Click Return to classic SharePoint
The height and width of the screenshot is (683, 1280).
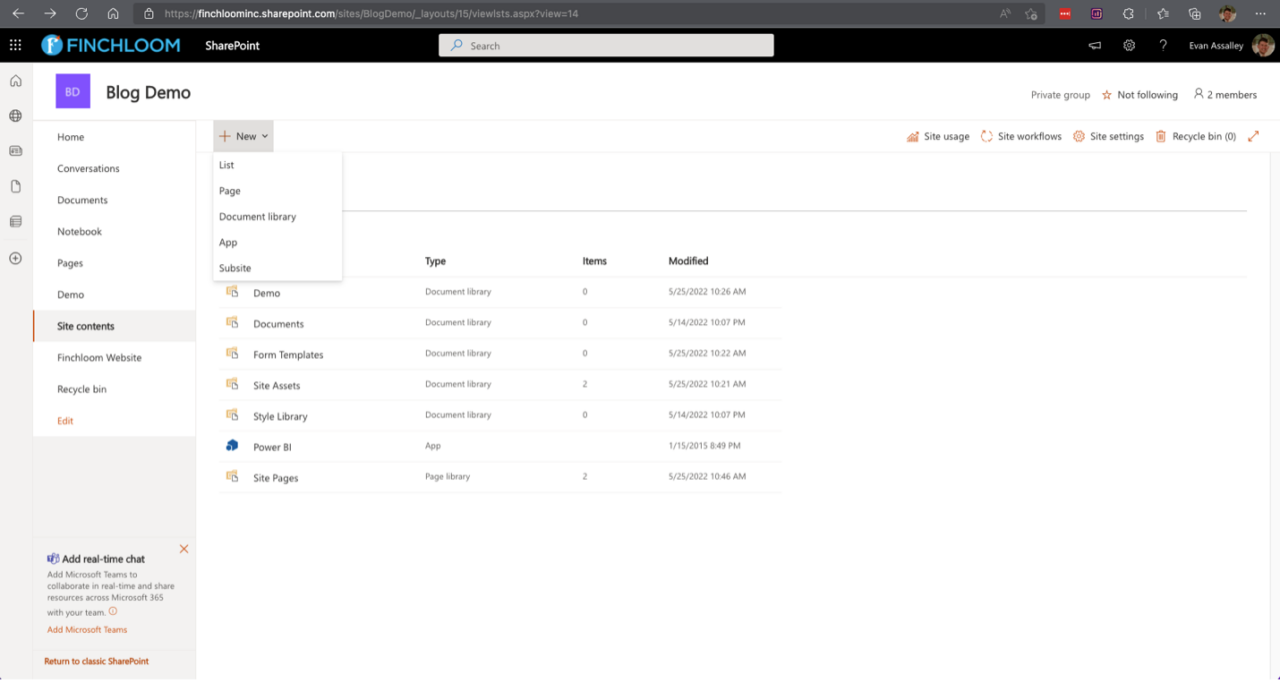click(x=95, y=661)
